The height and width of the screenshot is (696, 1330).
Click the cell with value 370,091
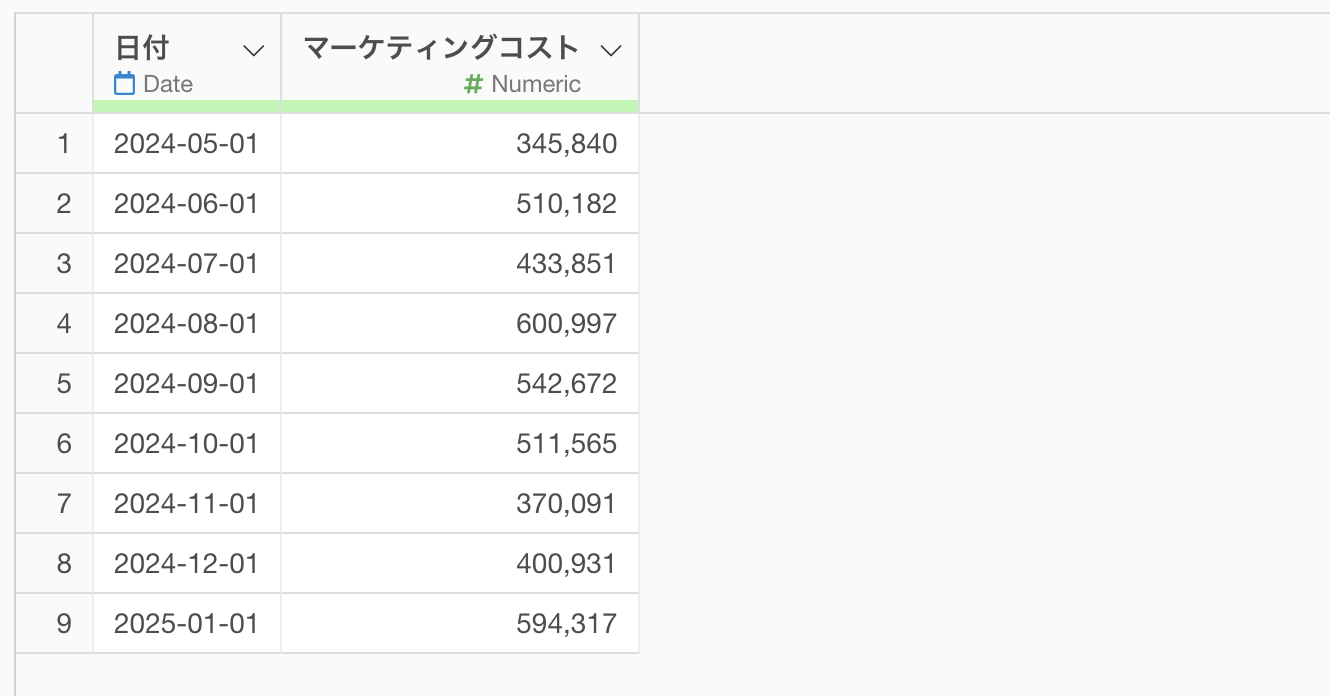566,504
